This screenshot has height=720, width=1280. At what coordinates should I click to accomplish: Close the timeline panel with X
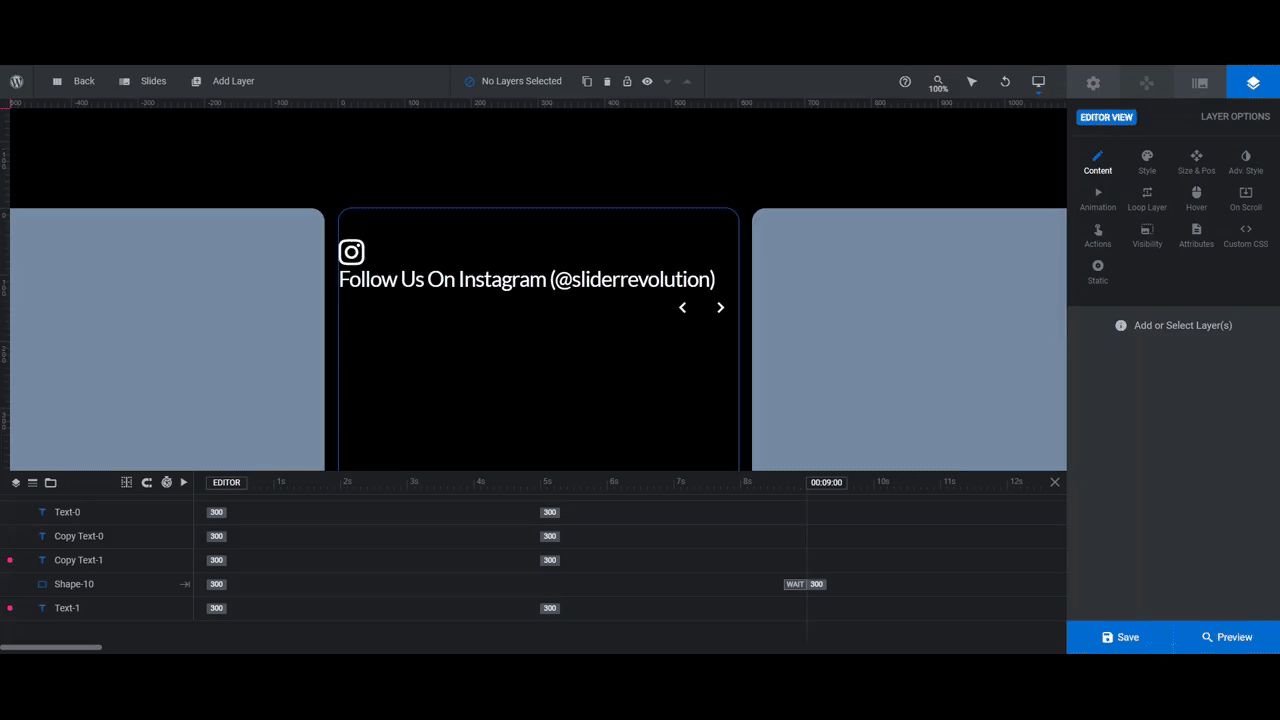[1055, 482]
